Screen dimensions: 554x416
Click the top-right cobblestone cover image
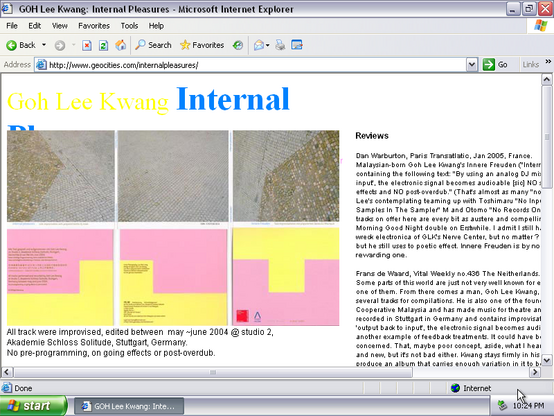pyautogui.click(x=286, y=176)
